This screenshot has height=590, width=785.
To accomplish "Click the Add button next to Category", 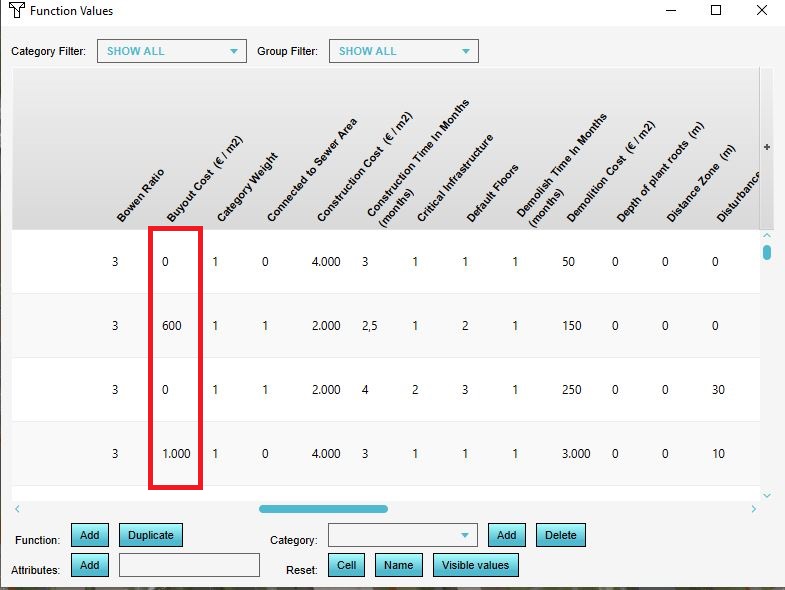I will [507, 535].
